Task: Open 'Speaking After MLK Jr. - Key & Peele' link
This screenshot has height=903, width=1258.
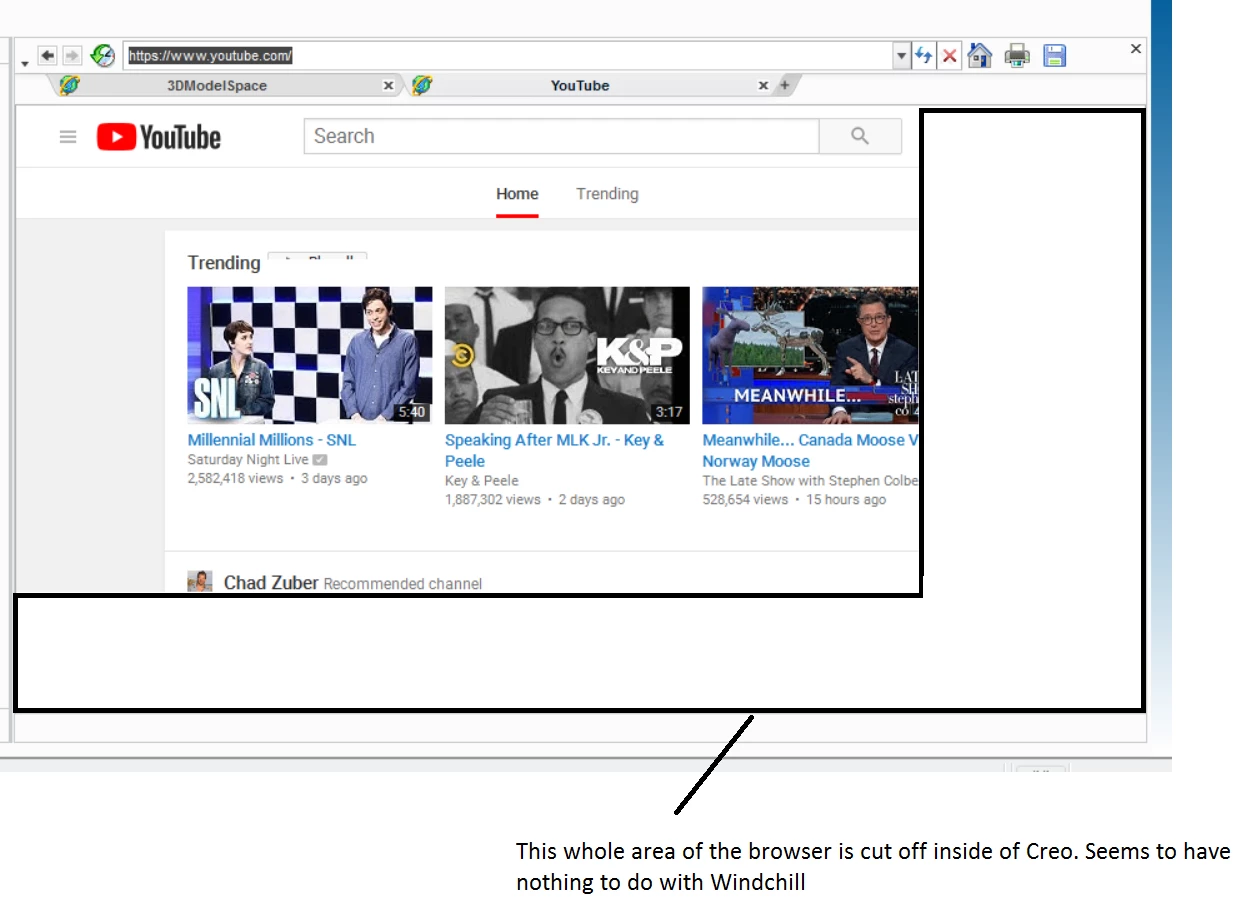Action: [555, 450]
